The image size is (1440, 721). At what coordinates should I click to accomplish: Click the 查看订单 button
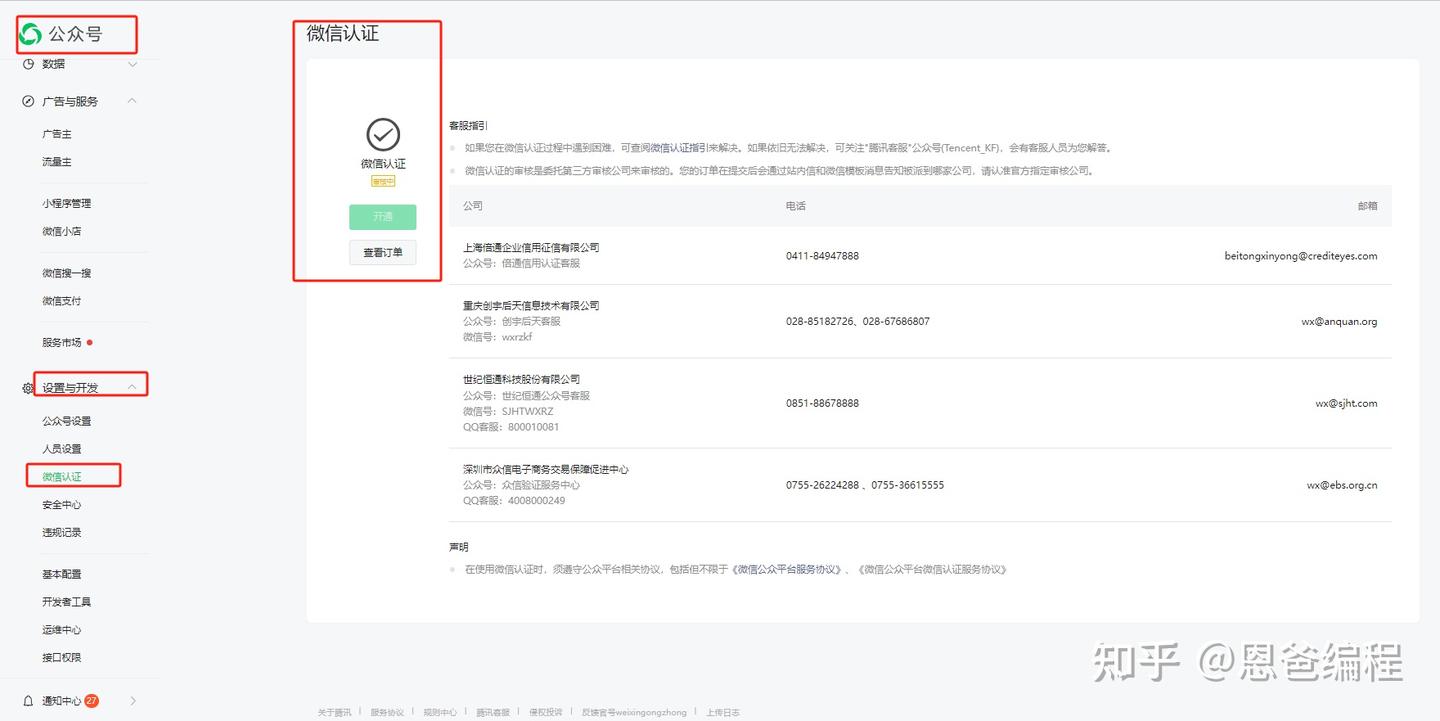[383, 253]
